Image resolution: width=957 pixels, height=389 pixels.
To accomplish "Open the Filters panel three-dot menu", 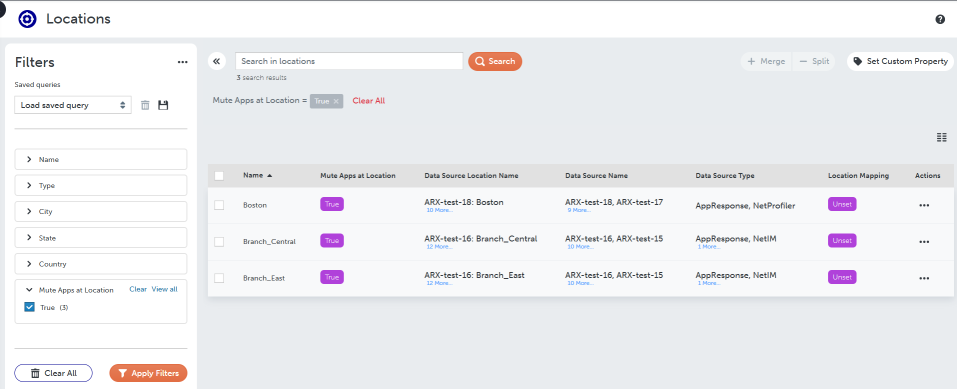I will (x=182, y=62).
